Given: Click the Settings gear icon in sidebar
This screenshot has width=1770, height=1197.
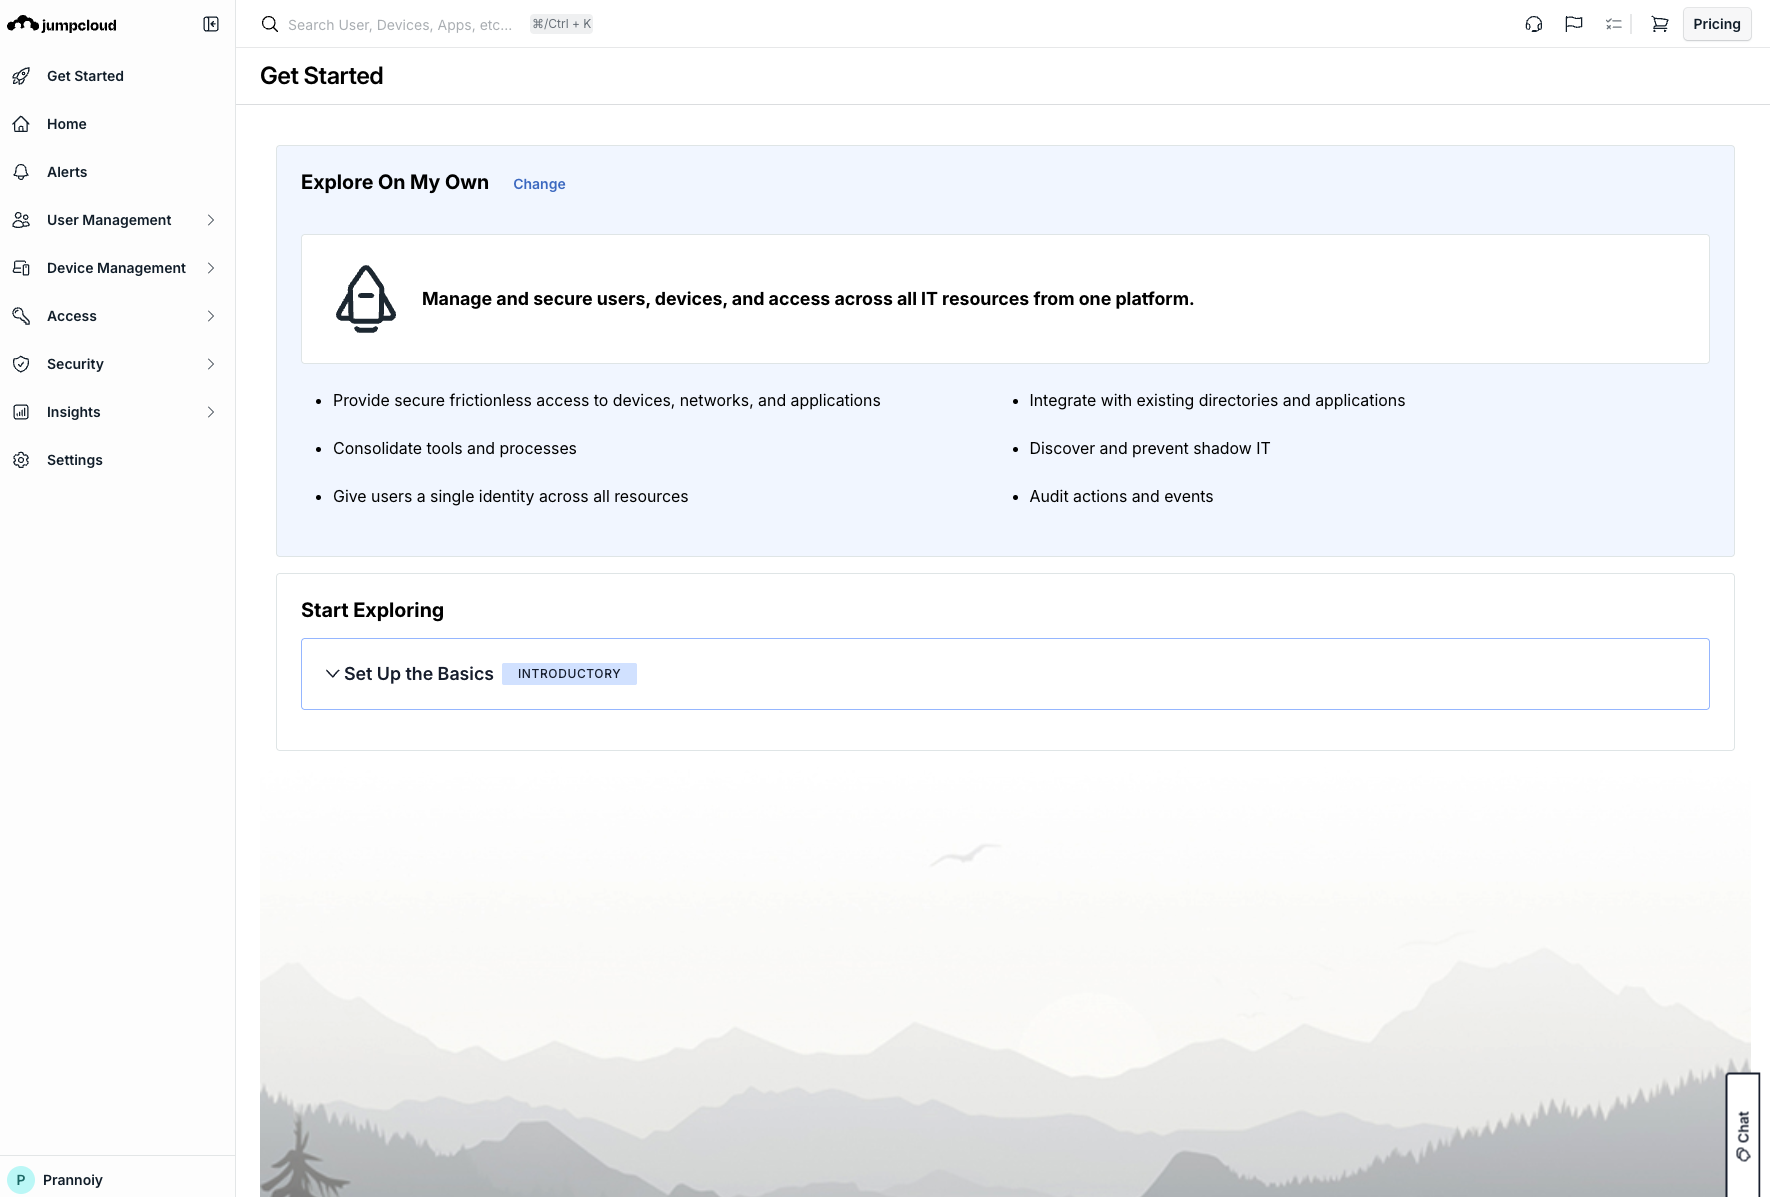Looking at the screenshot, I should pyautogui.click(x=21, y=460).
